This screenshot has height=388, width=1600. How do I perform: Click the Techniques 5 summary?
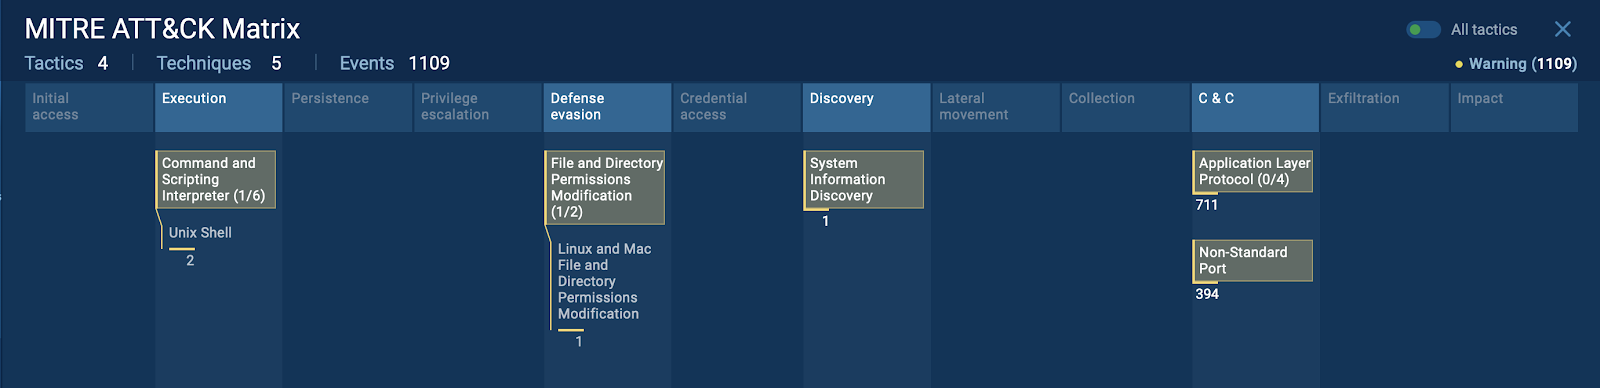[219, 63]
